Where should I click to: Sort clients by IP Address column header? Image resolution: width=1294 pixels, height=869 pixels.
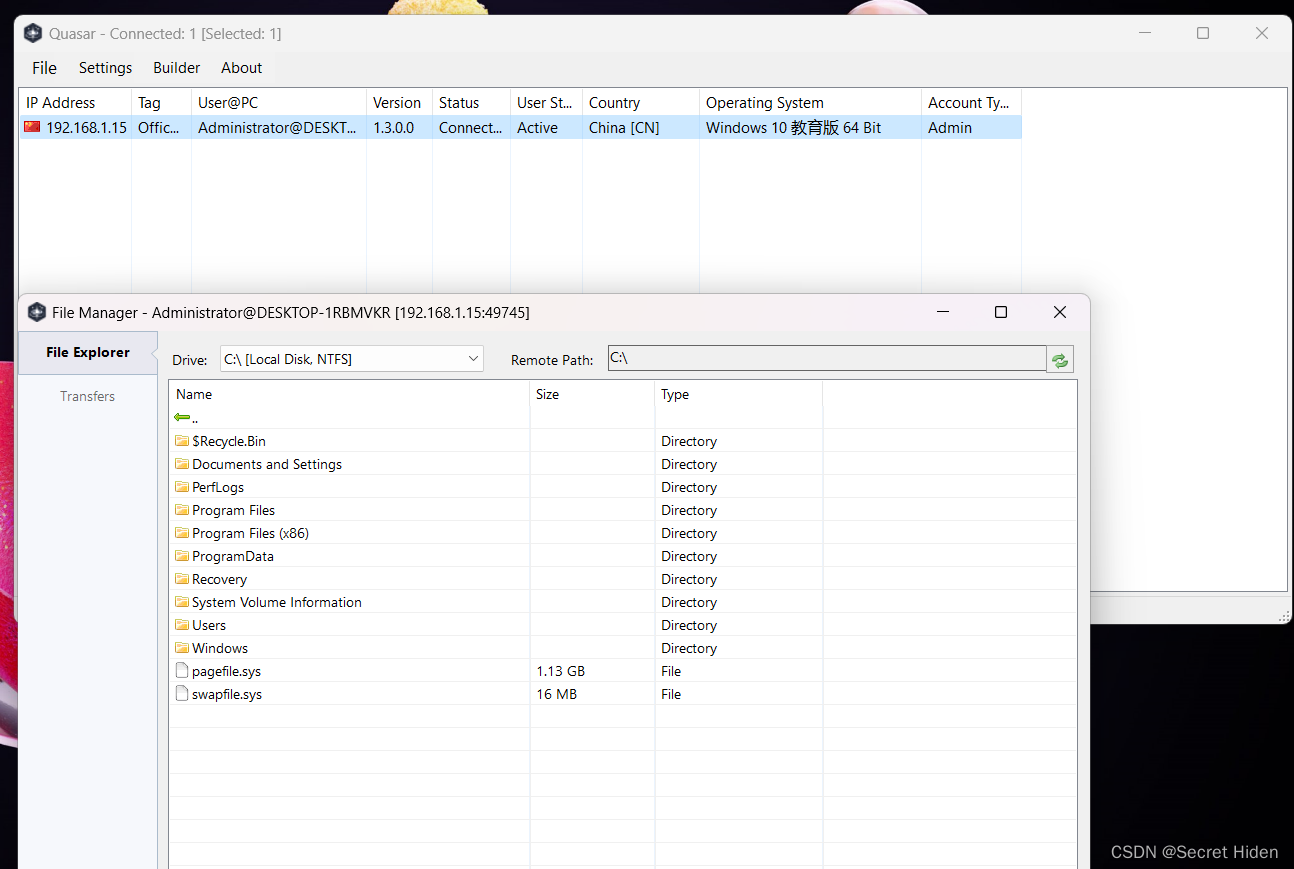point(75,102)
